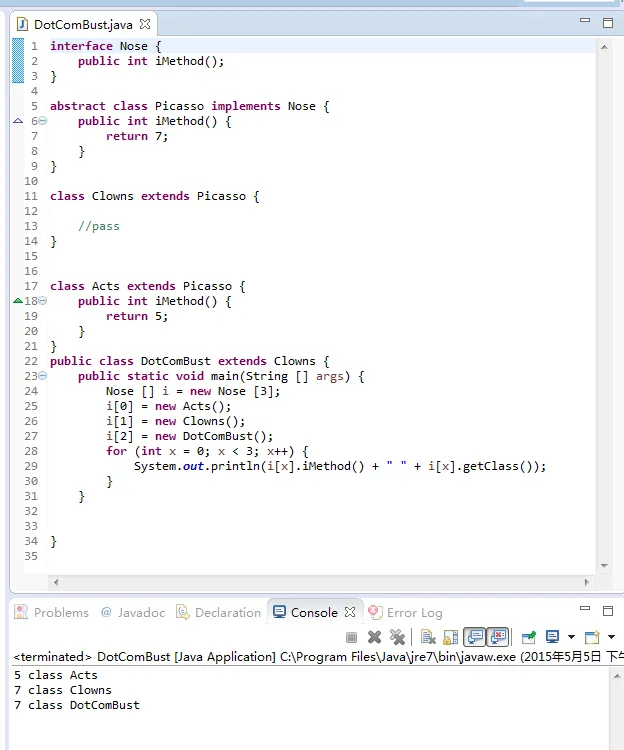
Task: Toggle Scroll Lock in the console
Action: (x=450, y=637)
